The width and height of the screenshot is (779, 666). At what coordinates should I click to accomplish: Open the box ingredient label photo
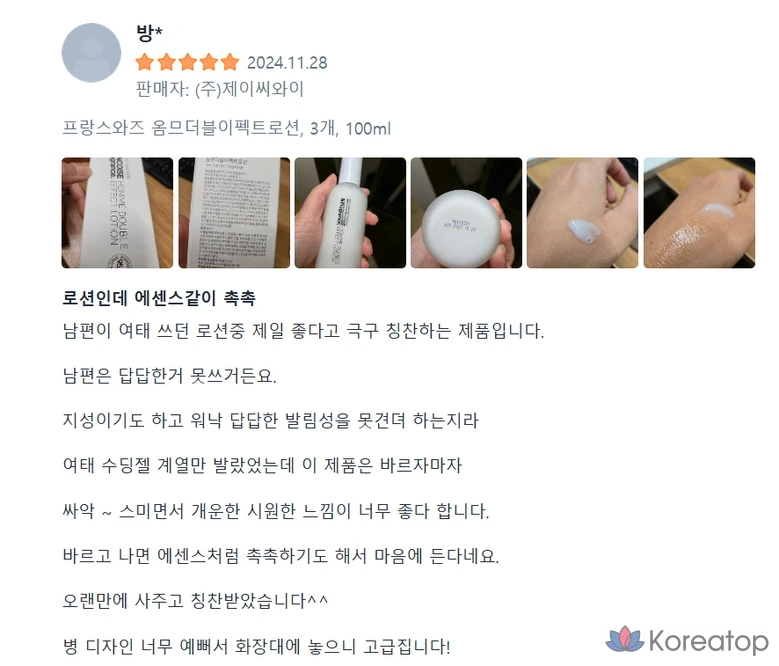234,213
